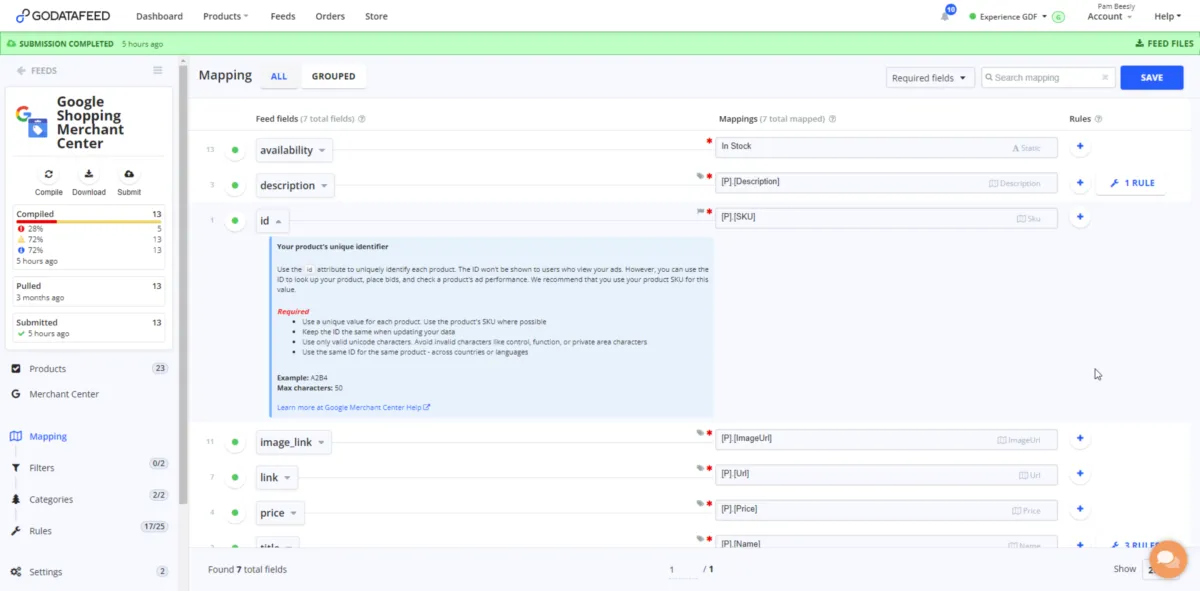
Task: Open the 1 RULE button for description
Action: point(1133,183)
